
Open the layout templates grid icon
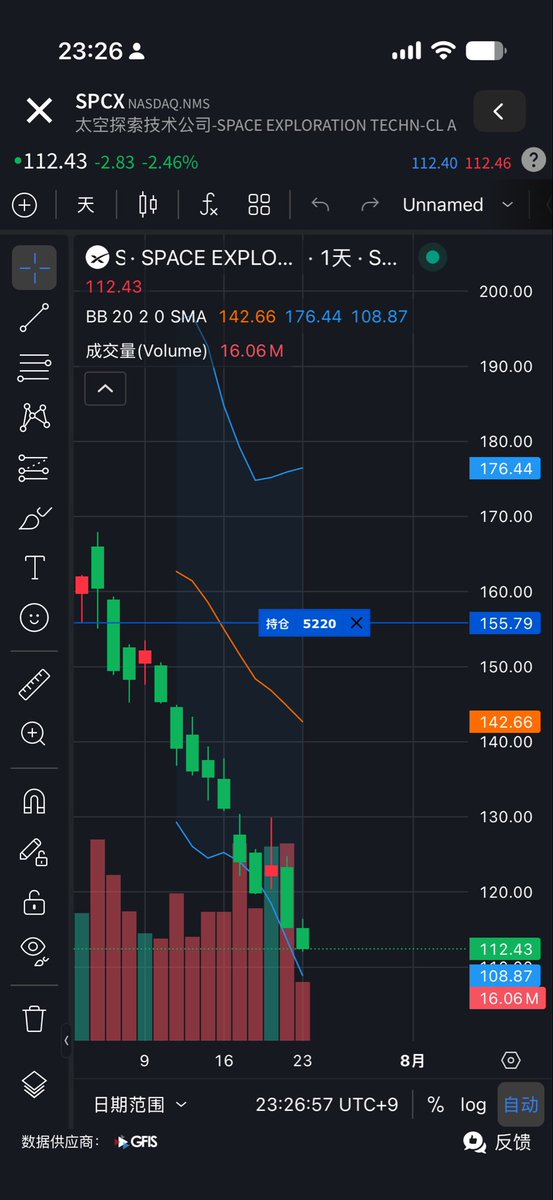click(259, 205)
